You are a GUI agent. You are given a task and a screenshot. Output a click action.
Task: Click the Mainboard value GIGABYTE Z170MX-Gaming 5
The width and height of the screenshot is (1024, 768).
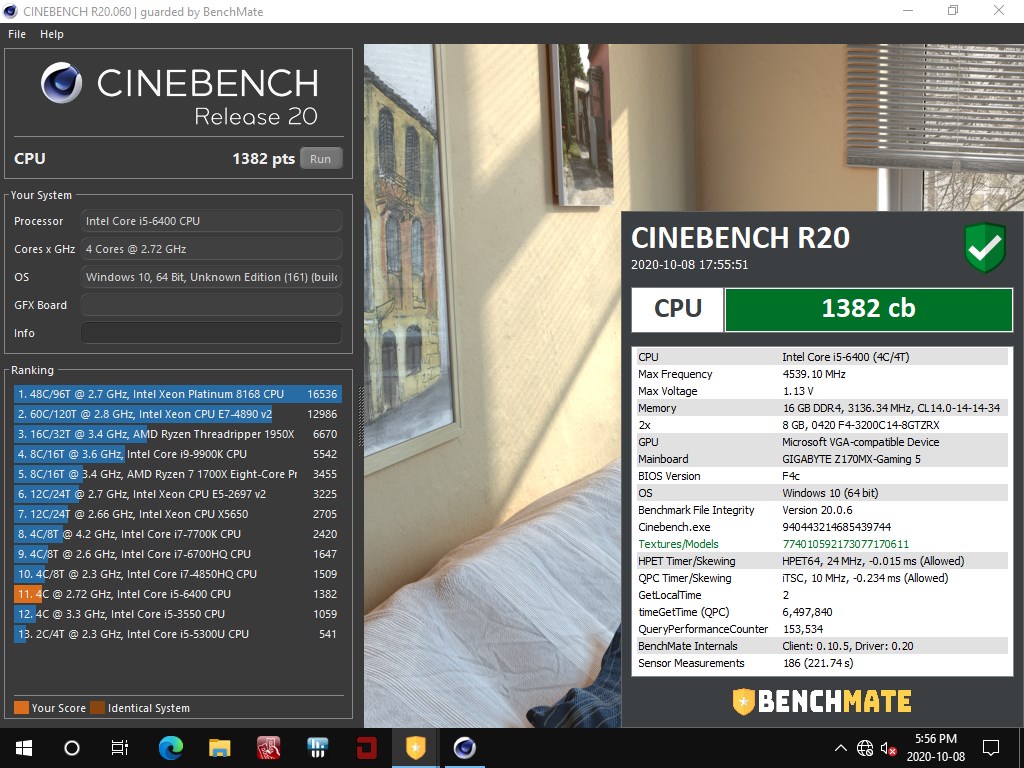coord(851,459)
